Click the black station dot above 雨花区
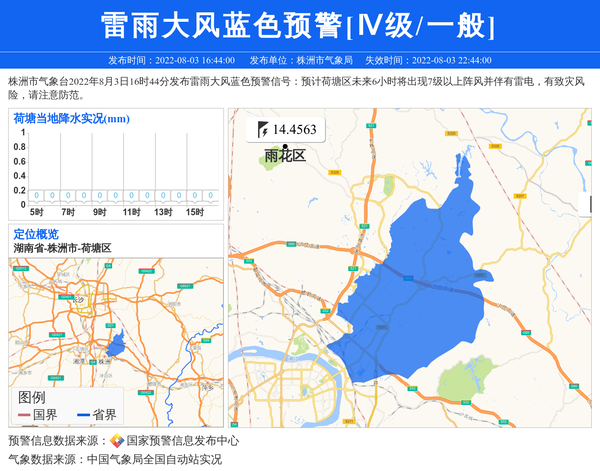600x471 pixels. point(284,146)
